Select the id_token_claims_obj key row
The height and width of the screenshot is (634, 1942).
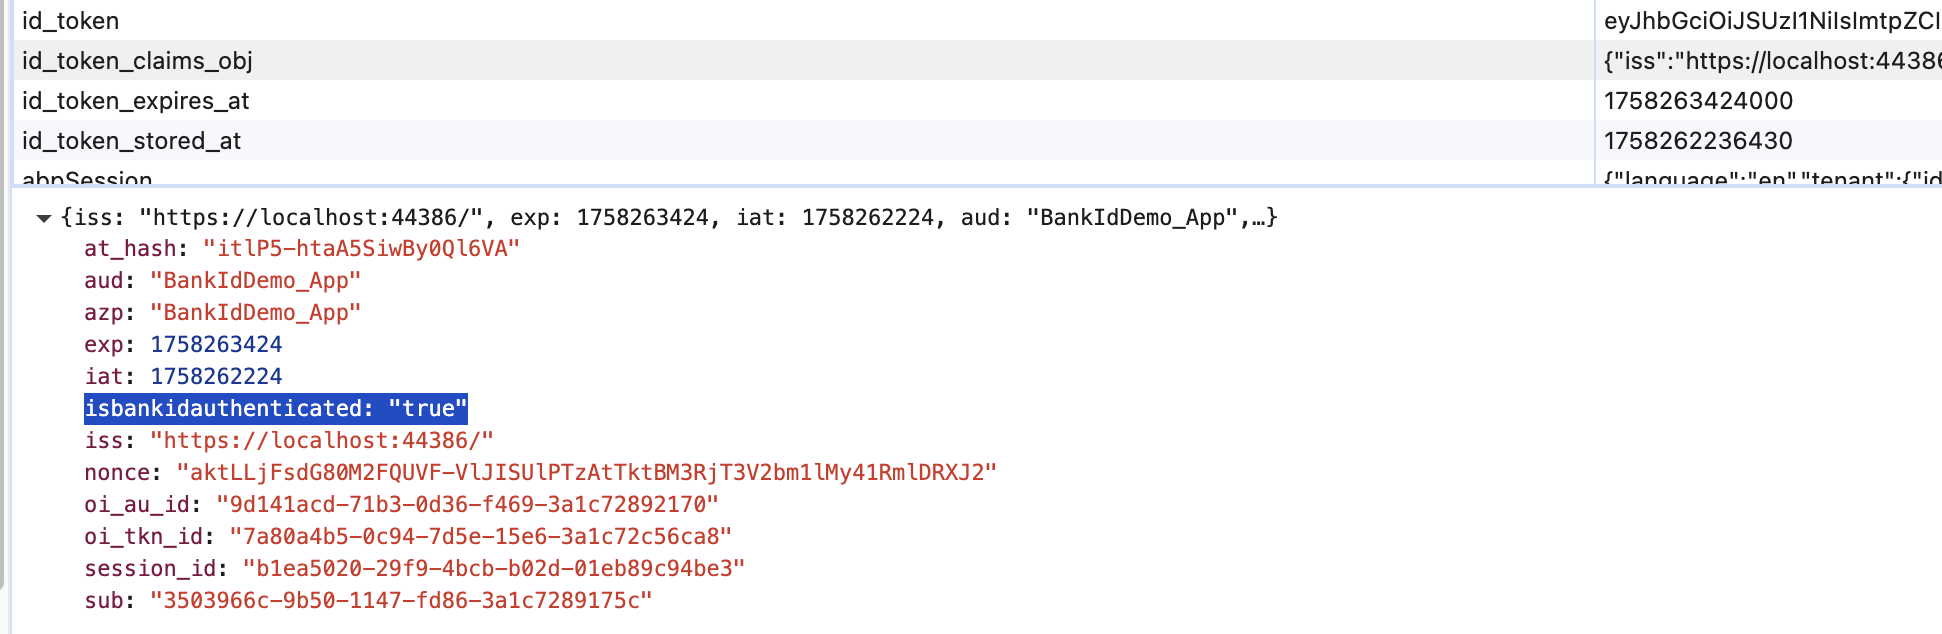pyautogui.click(x=137, y=61)
